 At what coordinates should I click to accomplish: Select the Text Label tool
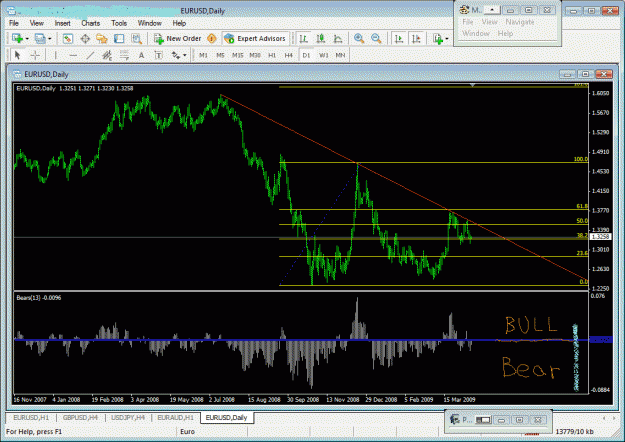click(158, 55)
